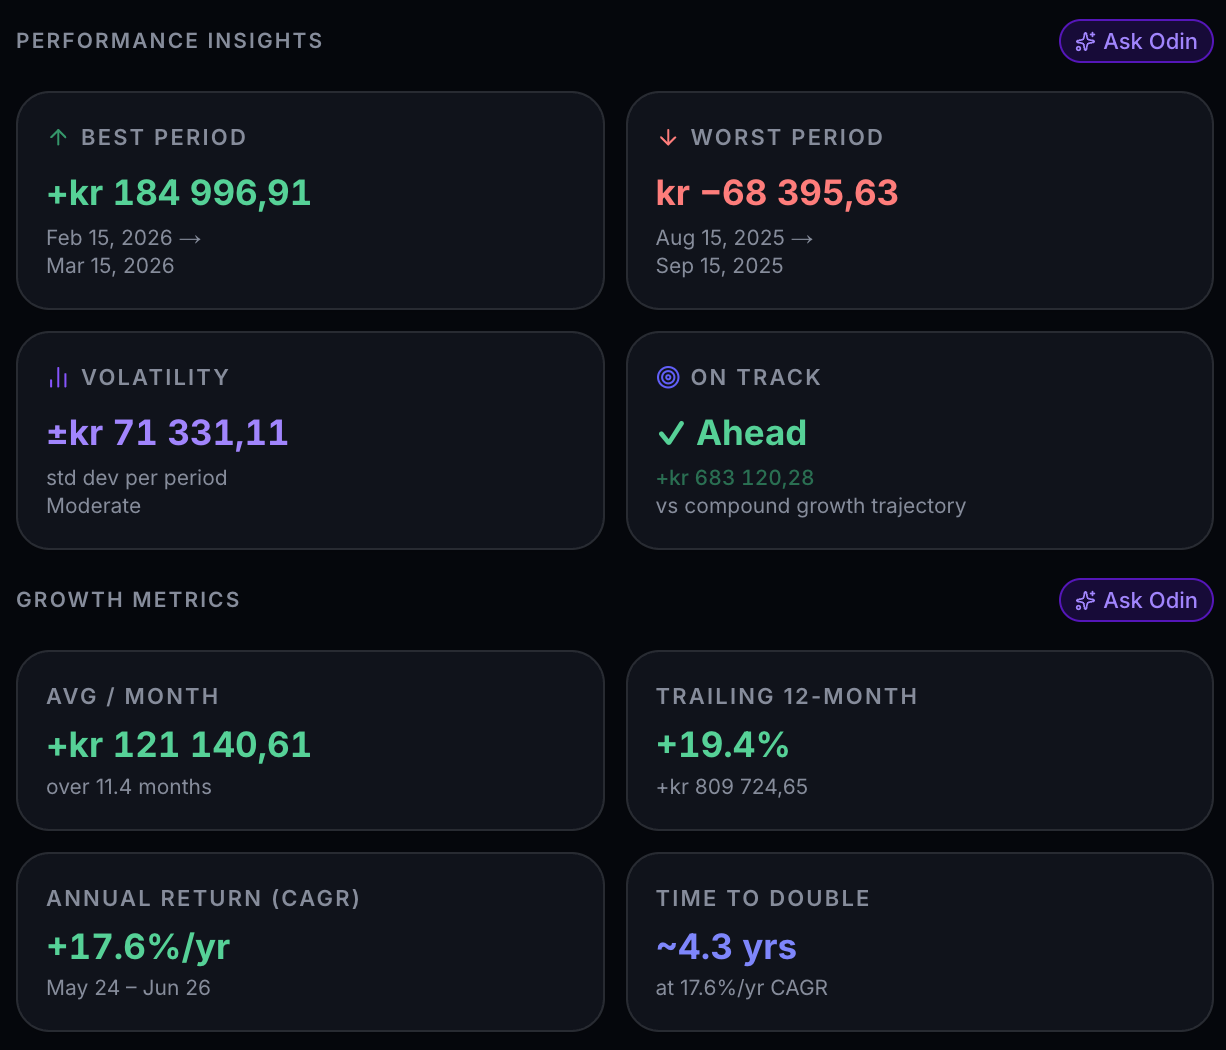Select ~4.3 yrs value
1226x1050 pixels.
[726, 946]
